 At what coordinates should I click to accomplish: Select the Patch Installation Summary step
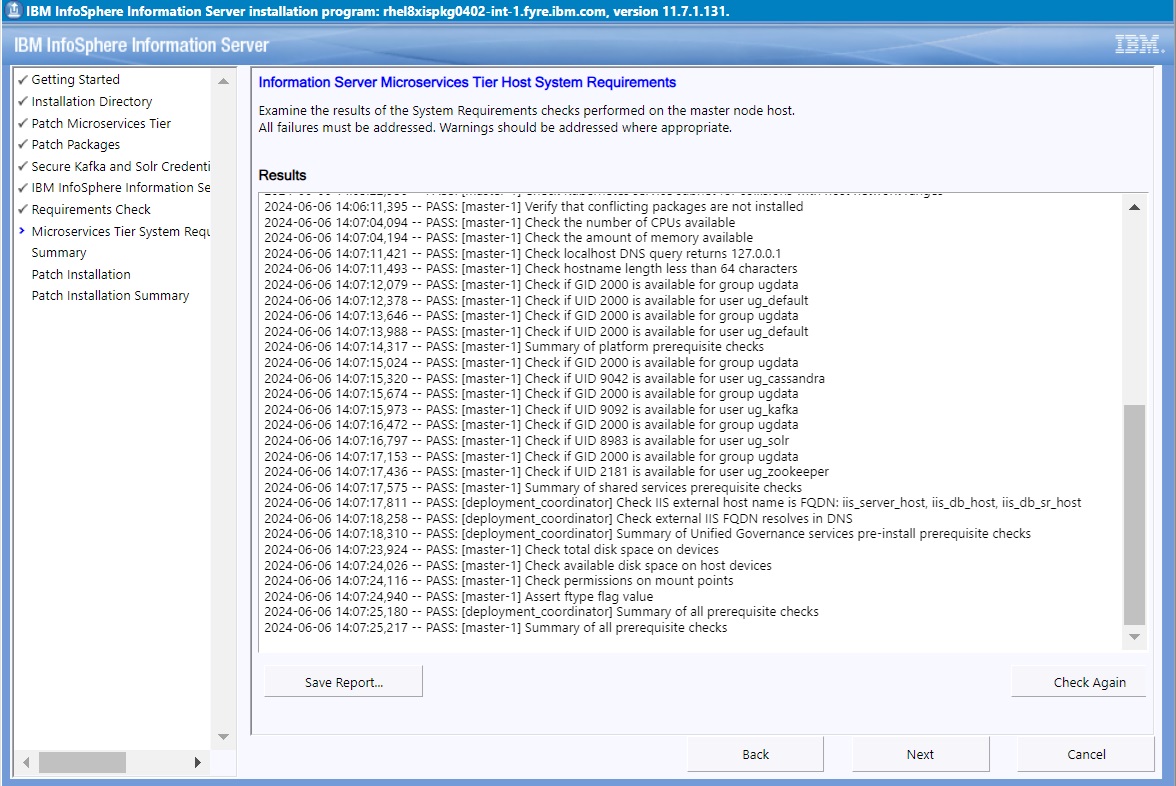coord(110,295)
